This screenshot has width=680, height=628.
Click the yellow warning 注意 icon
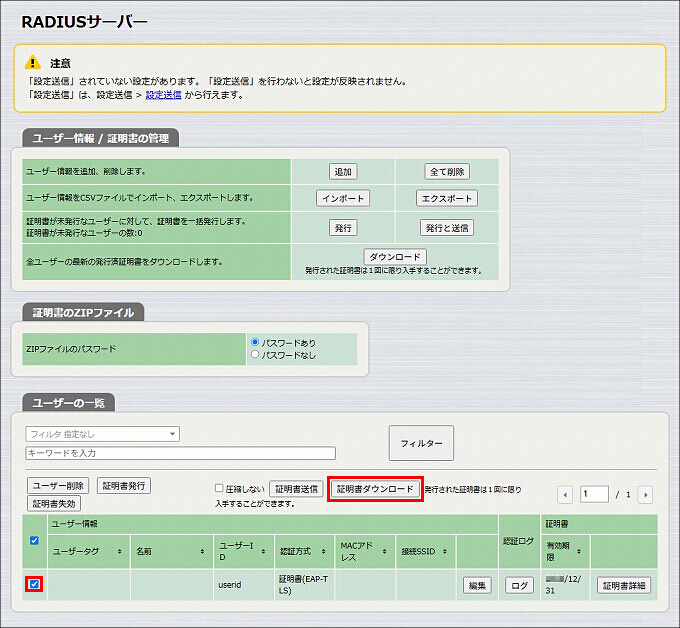(33, 62)
